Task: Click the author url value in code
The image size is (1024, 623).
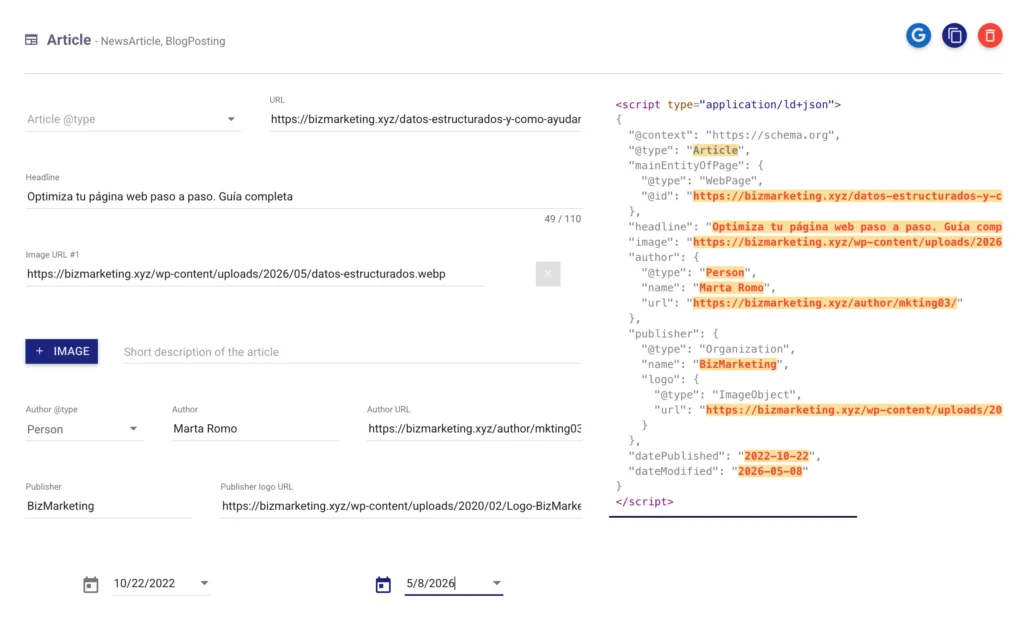Action: click(x=825, y=303)
